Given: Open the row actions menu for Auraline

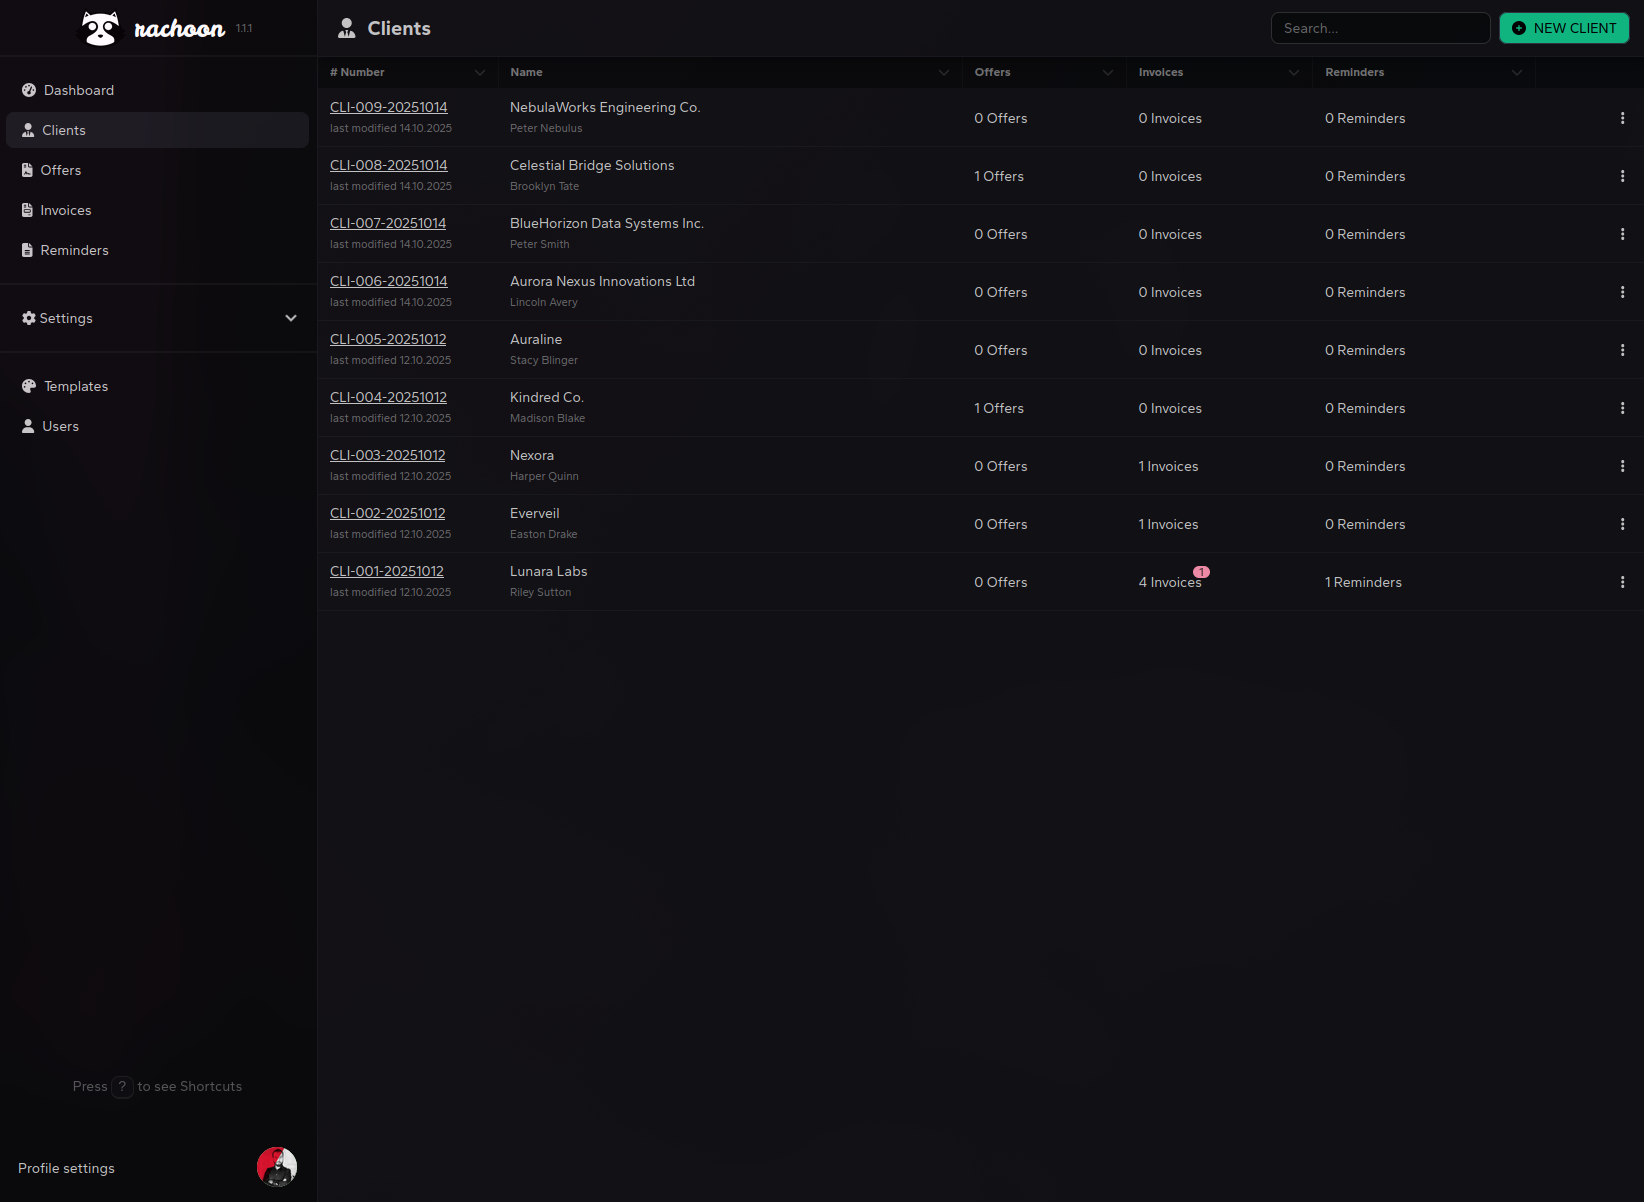Looking at the screenshot, I should [x=1622, y=350].
